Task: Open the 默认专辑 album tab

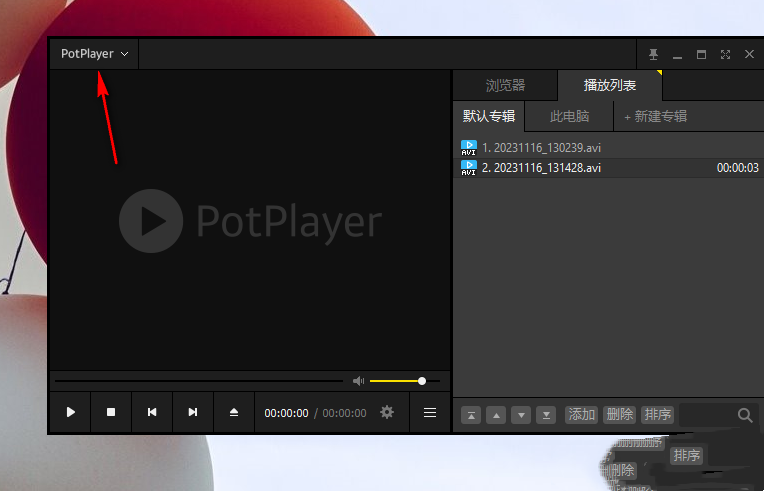Action: (x=489, y=116)
